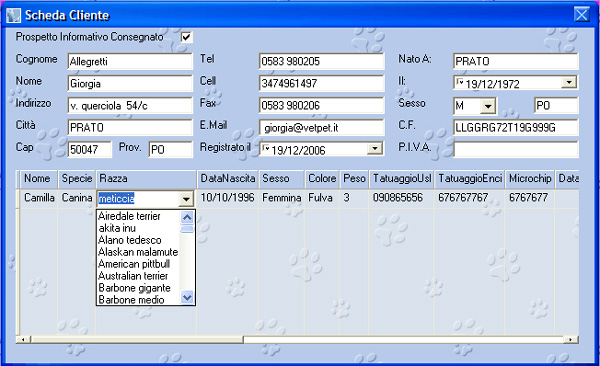Click the Cap field with 50047
This screenshot has width=600, height=366.
click(x=90, y=149)
